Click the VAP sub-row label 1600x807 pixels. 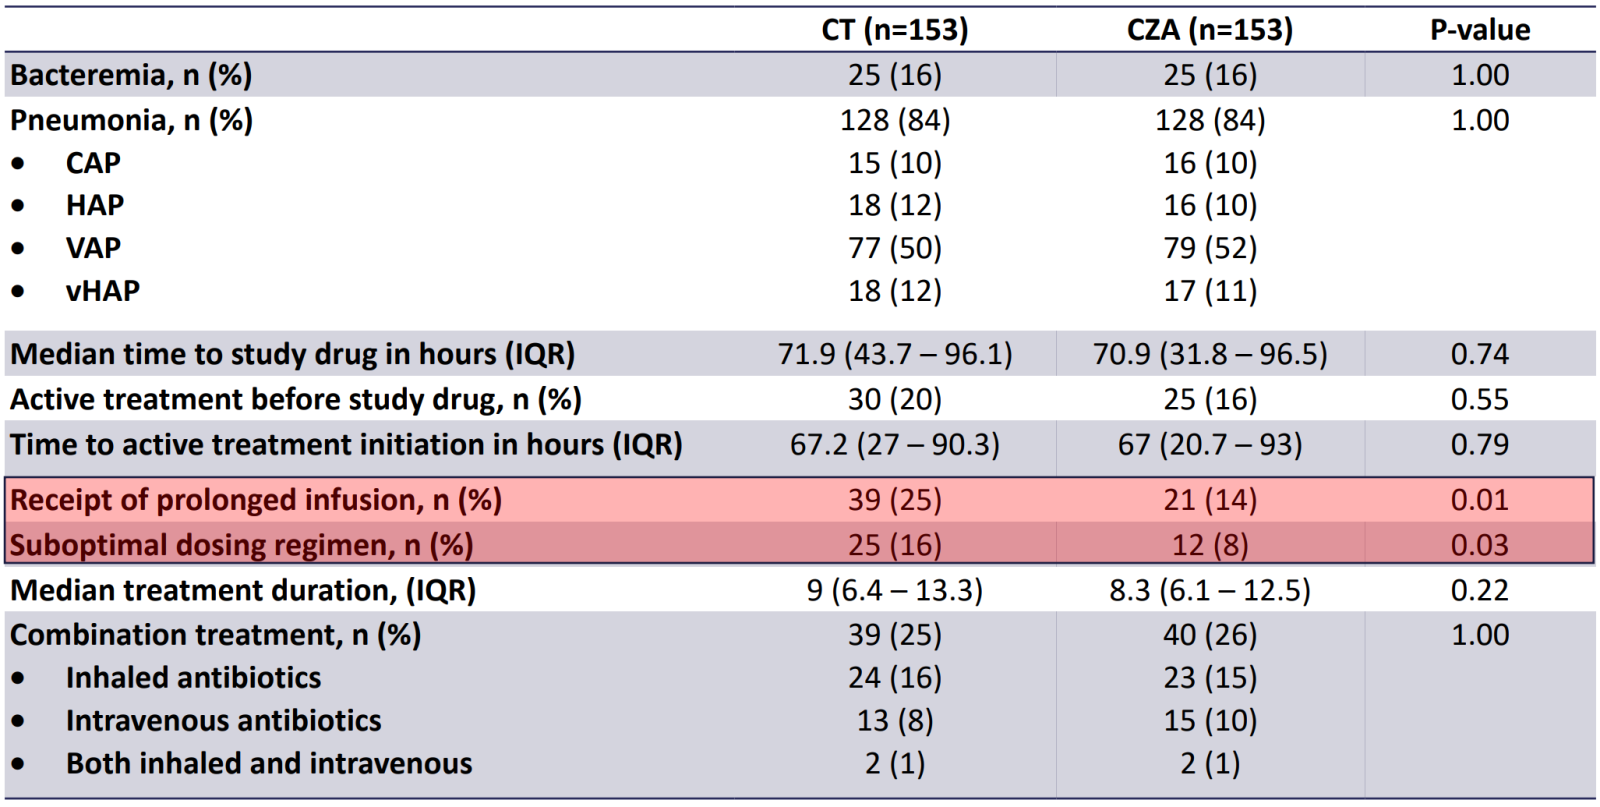[x=93, y=248]
